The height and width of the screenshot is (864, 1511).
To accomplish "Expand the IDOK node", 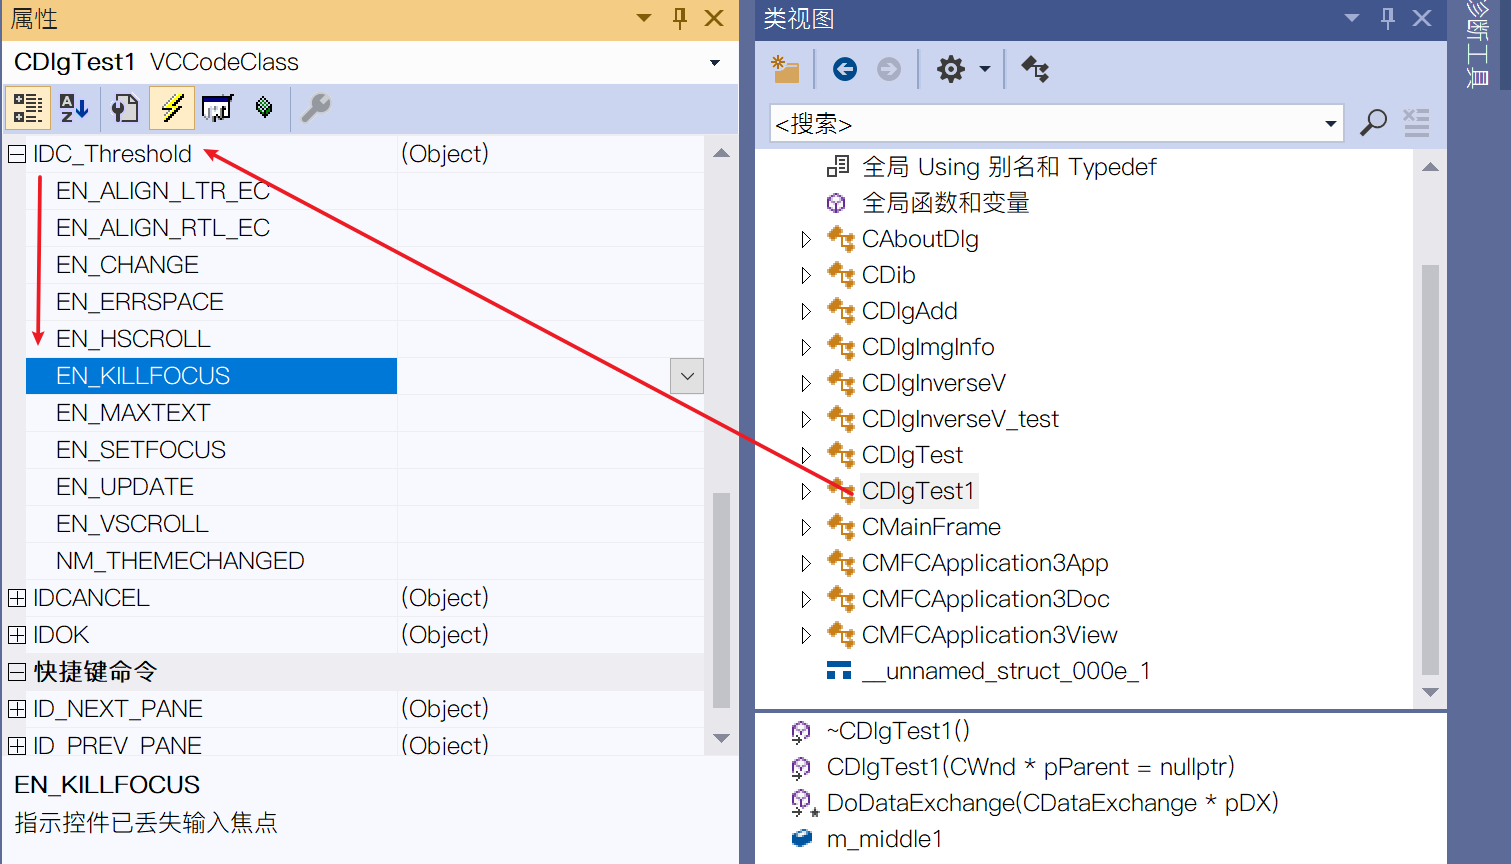I will [17, 635].
